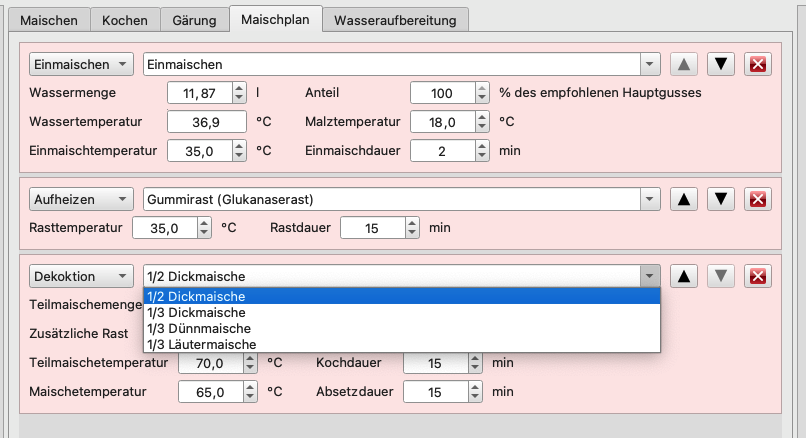This screenshot has width=806, height=438.
Task: Expand the Gummirast name combo box
Action: tap(650, 199)
